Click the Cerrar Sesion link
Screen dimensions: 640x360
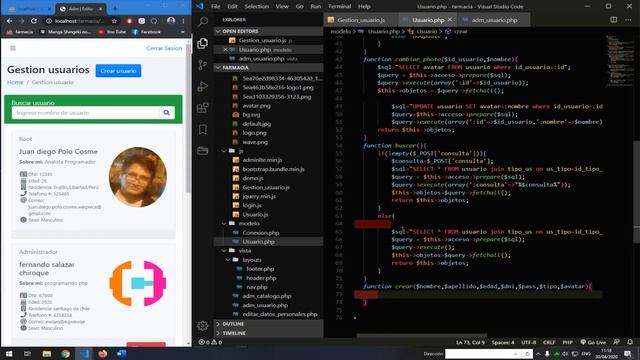coord(164,48)
